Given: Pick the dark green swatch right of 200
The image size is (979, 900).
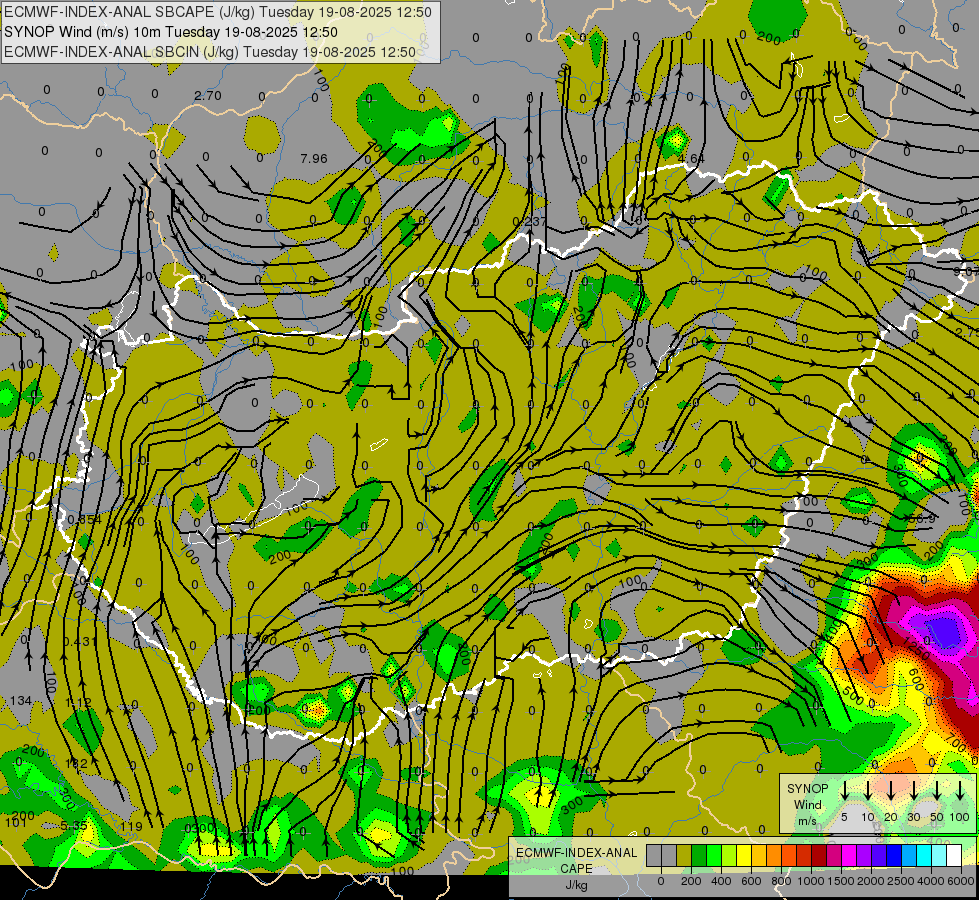Looking at the screenshot, I should [x=699, y=855].
